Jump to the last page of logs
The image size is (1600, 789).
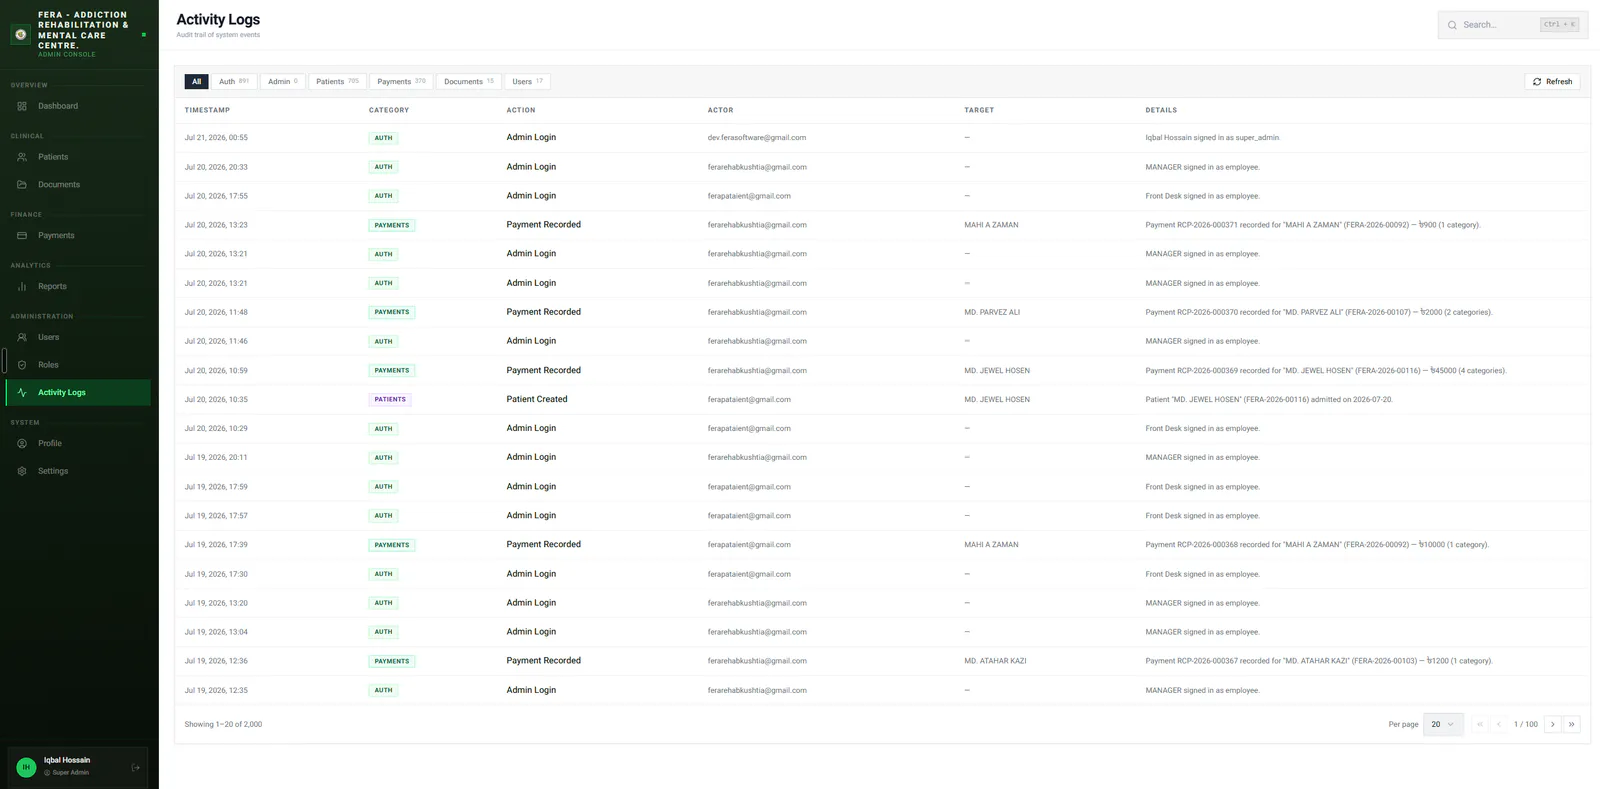(x=1571, y=725)
